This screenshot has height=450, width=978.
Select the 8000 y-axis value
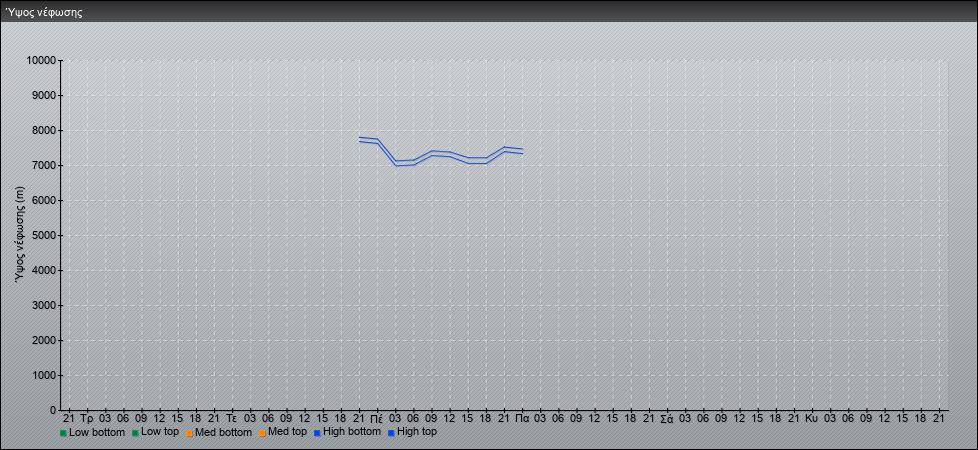click(44, 130)
